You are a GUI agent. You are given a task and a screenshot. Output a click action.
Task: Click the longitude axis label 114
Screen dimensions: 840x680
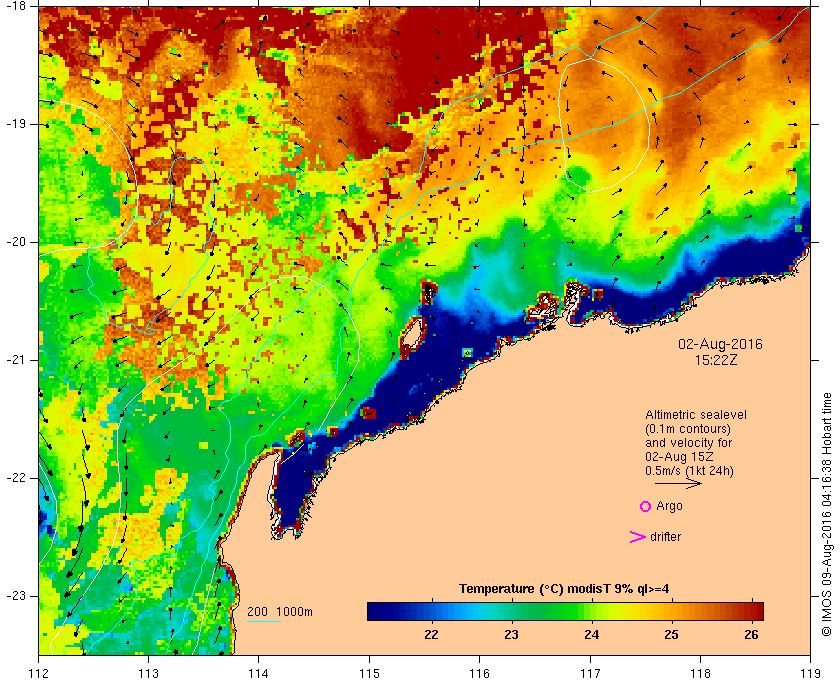tap(259, 673)
